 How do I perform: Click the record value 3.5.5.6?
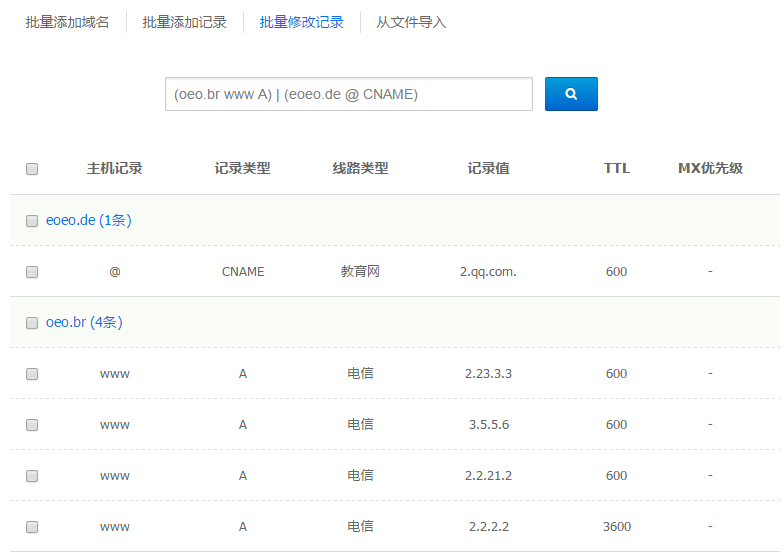pyautogui.click(x=488, y=424)
